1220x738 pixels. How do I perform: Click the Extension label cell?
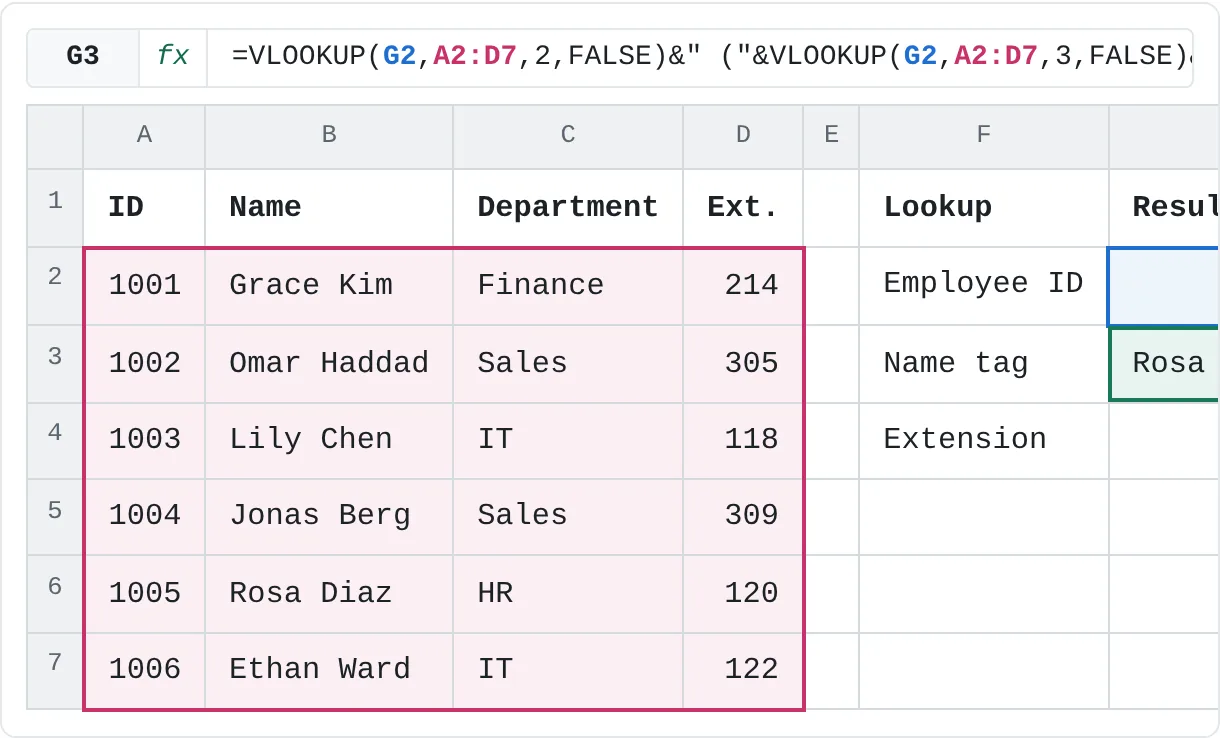(x=984, y=441)
